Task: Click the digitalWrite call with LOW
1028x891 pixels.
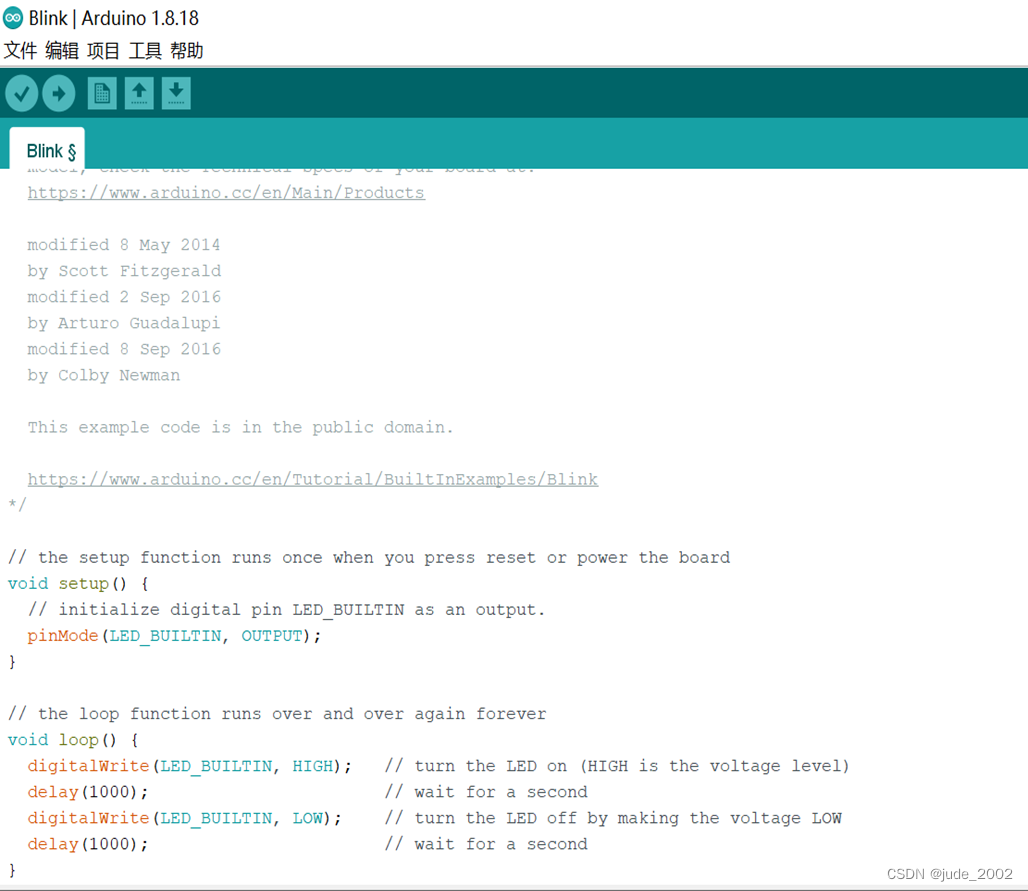Action: (x=184, y=818)
